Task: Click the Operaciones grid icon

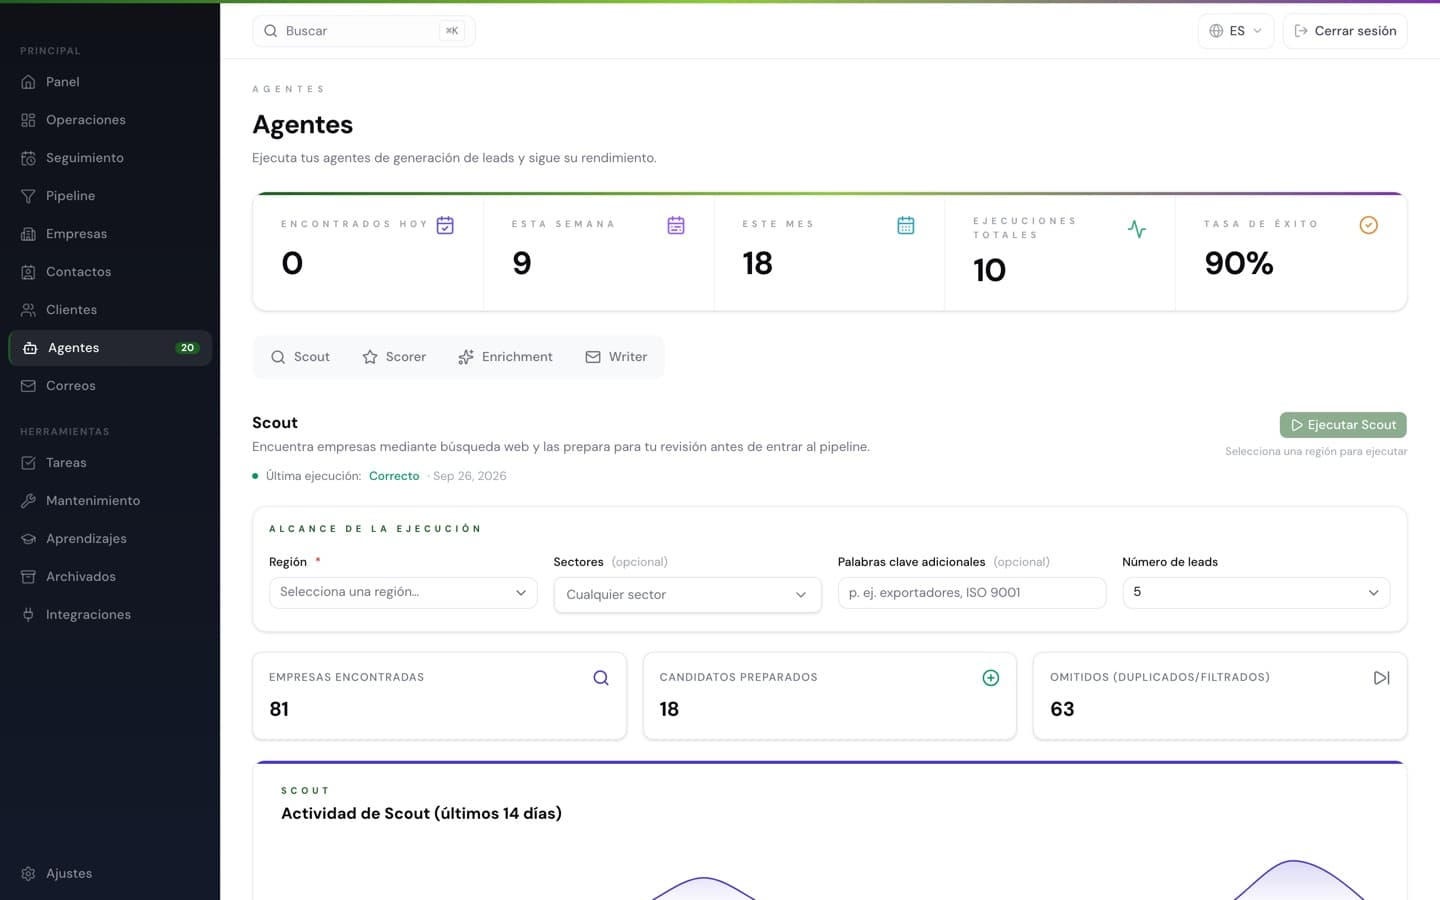Action: [28, 120]
